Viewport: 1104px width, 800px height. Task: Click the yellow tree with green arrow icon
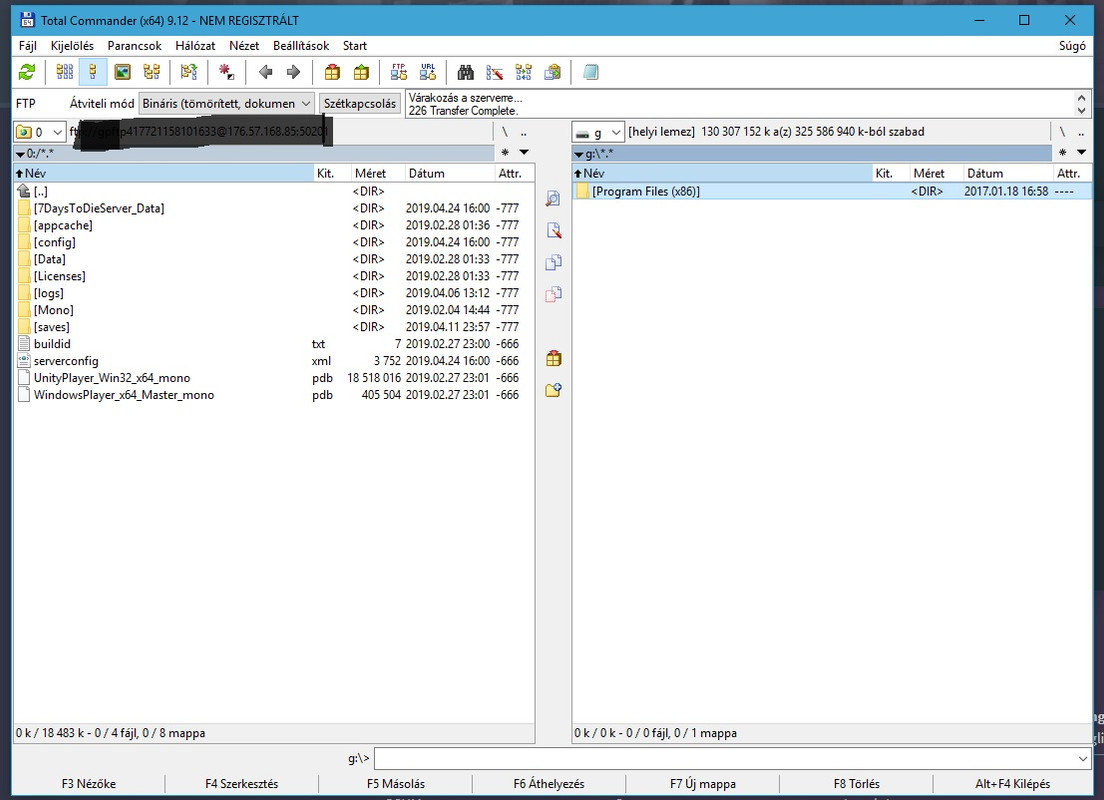[x=189, y=72]
